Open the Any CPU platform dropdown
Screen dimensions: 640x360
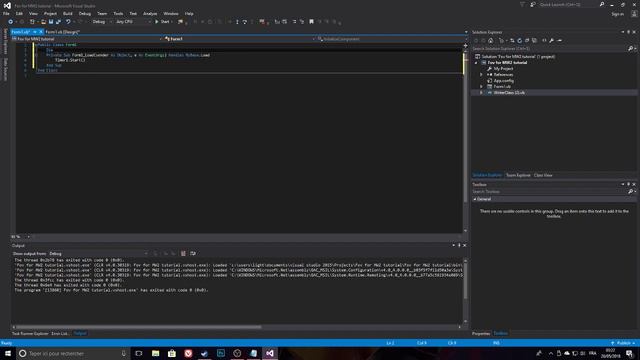(133, 22)
